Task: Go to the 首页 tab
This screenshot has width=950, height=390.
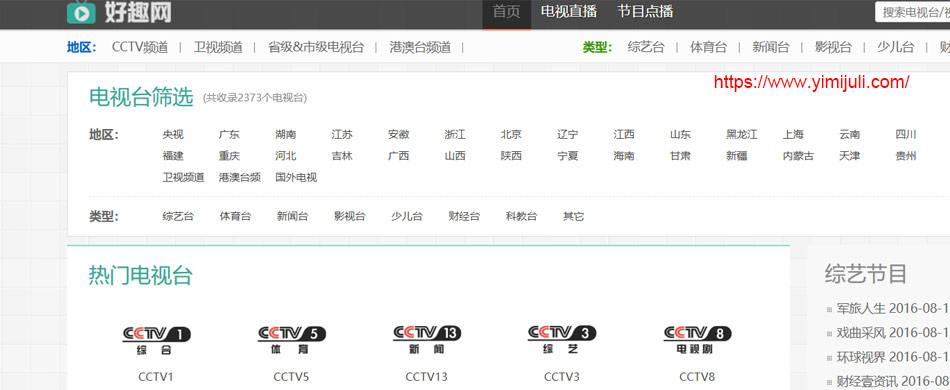Action: click(x=507, y=12)
